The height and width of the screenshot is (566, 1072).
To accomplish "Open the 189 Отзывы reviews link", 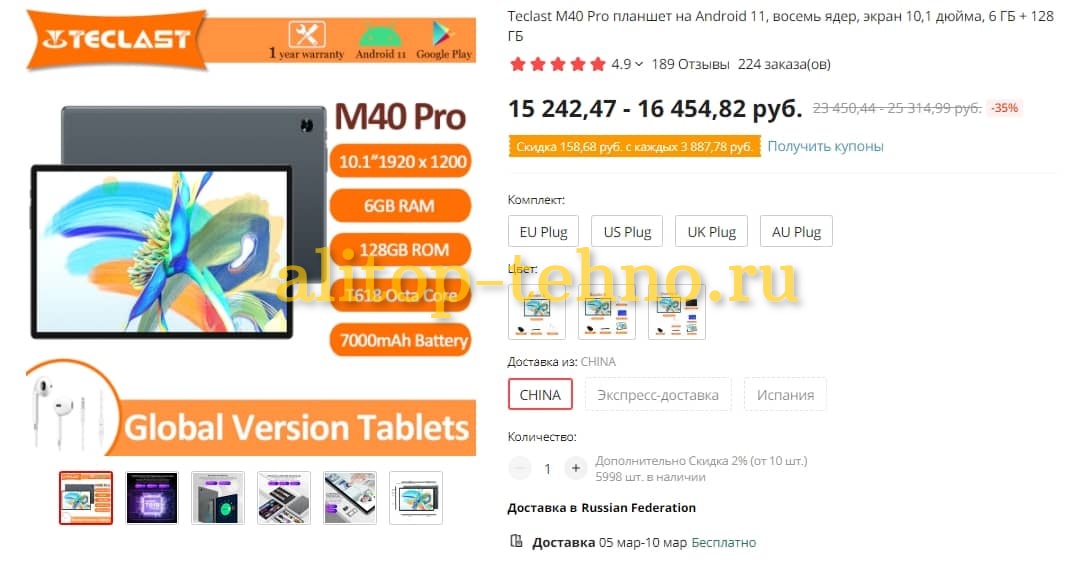I will click(691, 64).
